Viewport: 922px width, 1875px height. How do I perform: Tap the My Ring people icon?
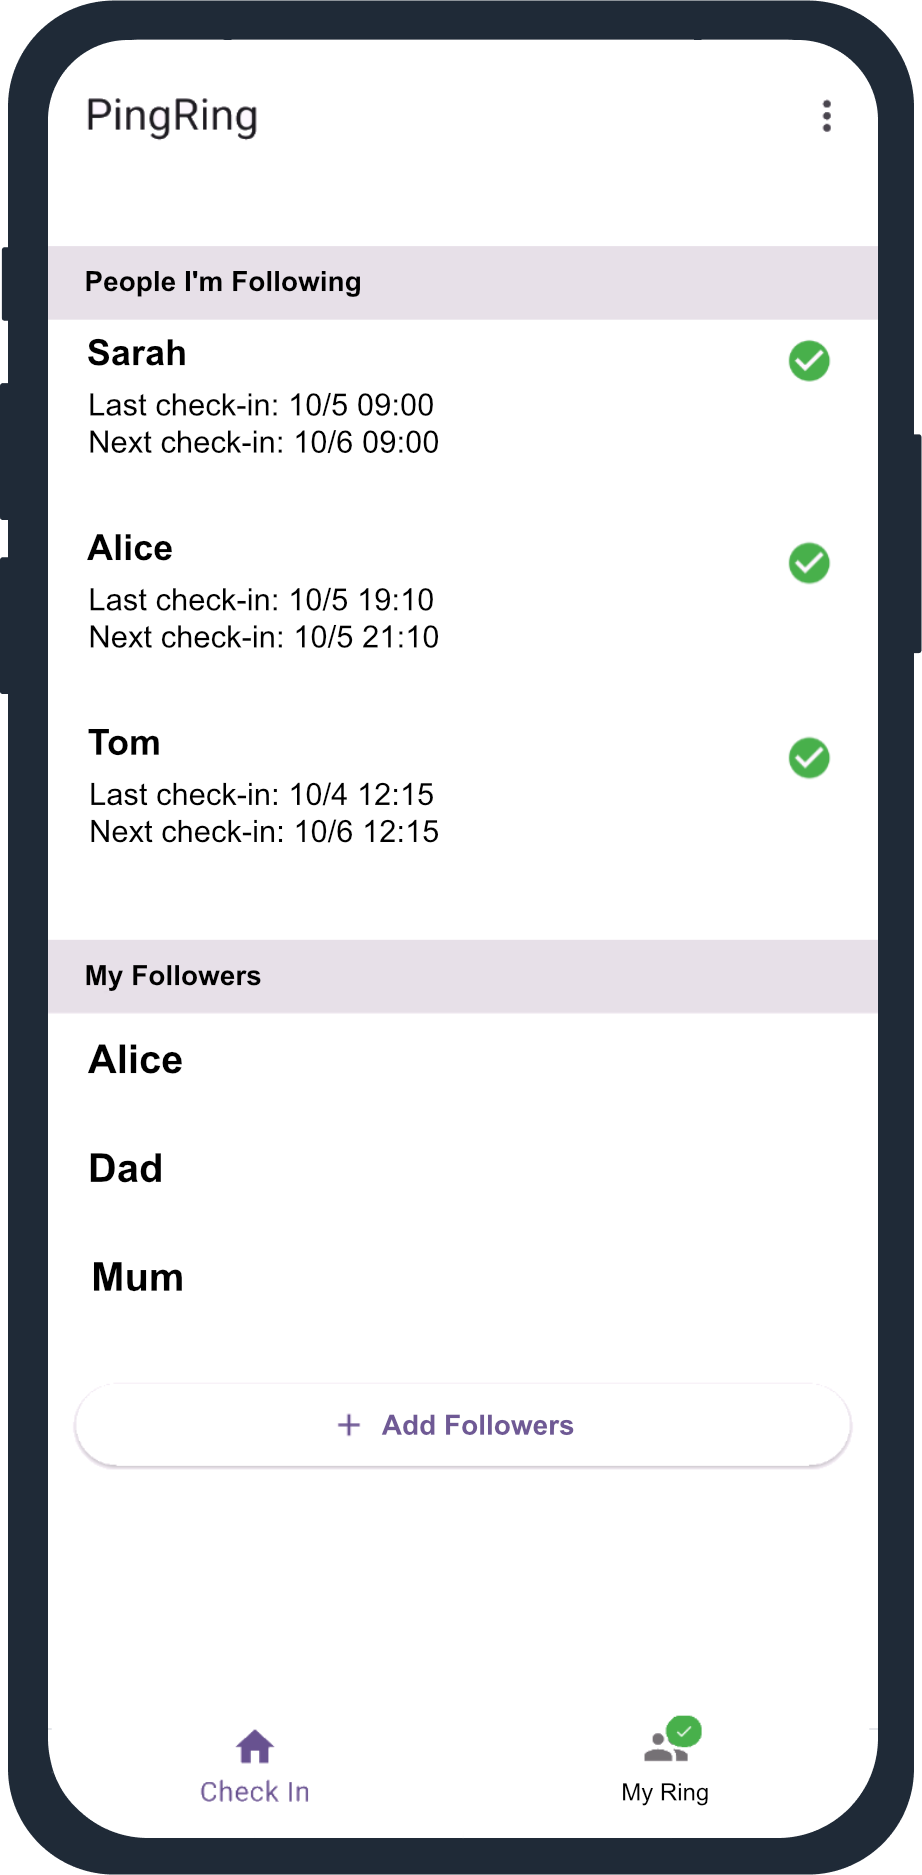click(x=668, y=1745)
